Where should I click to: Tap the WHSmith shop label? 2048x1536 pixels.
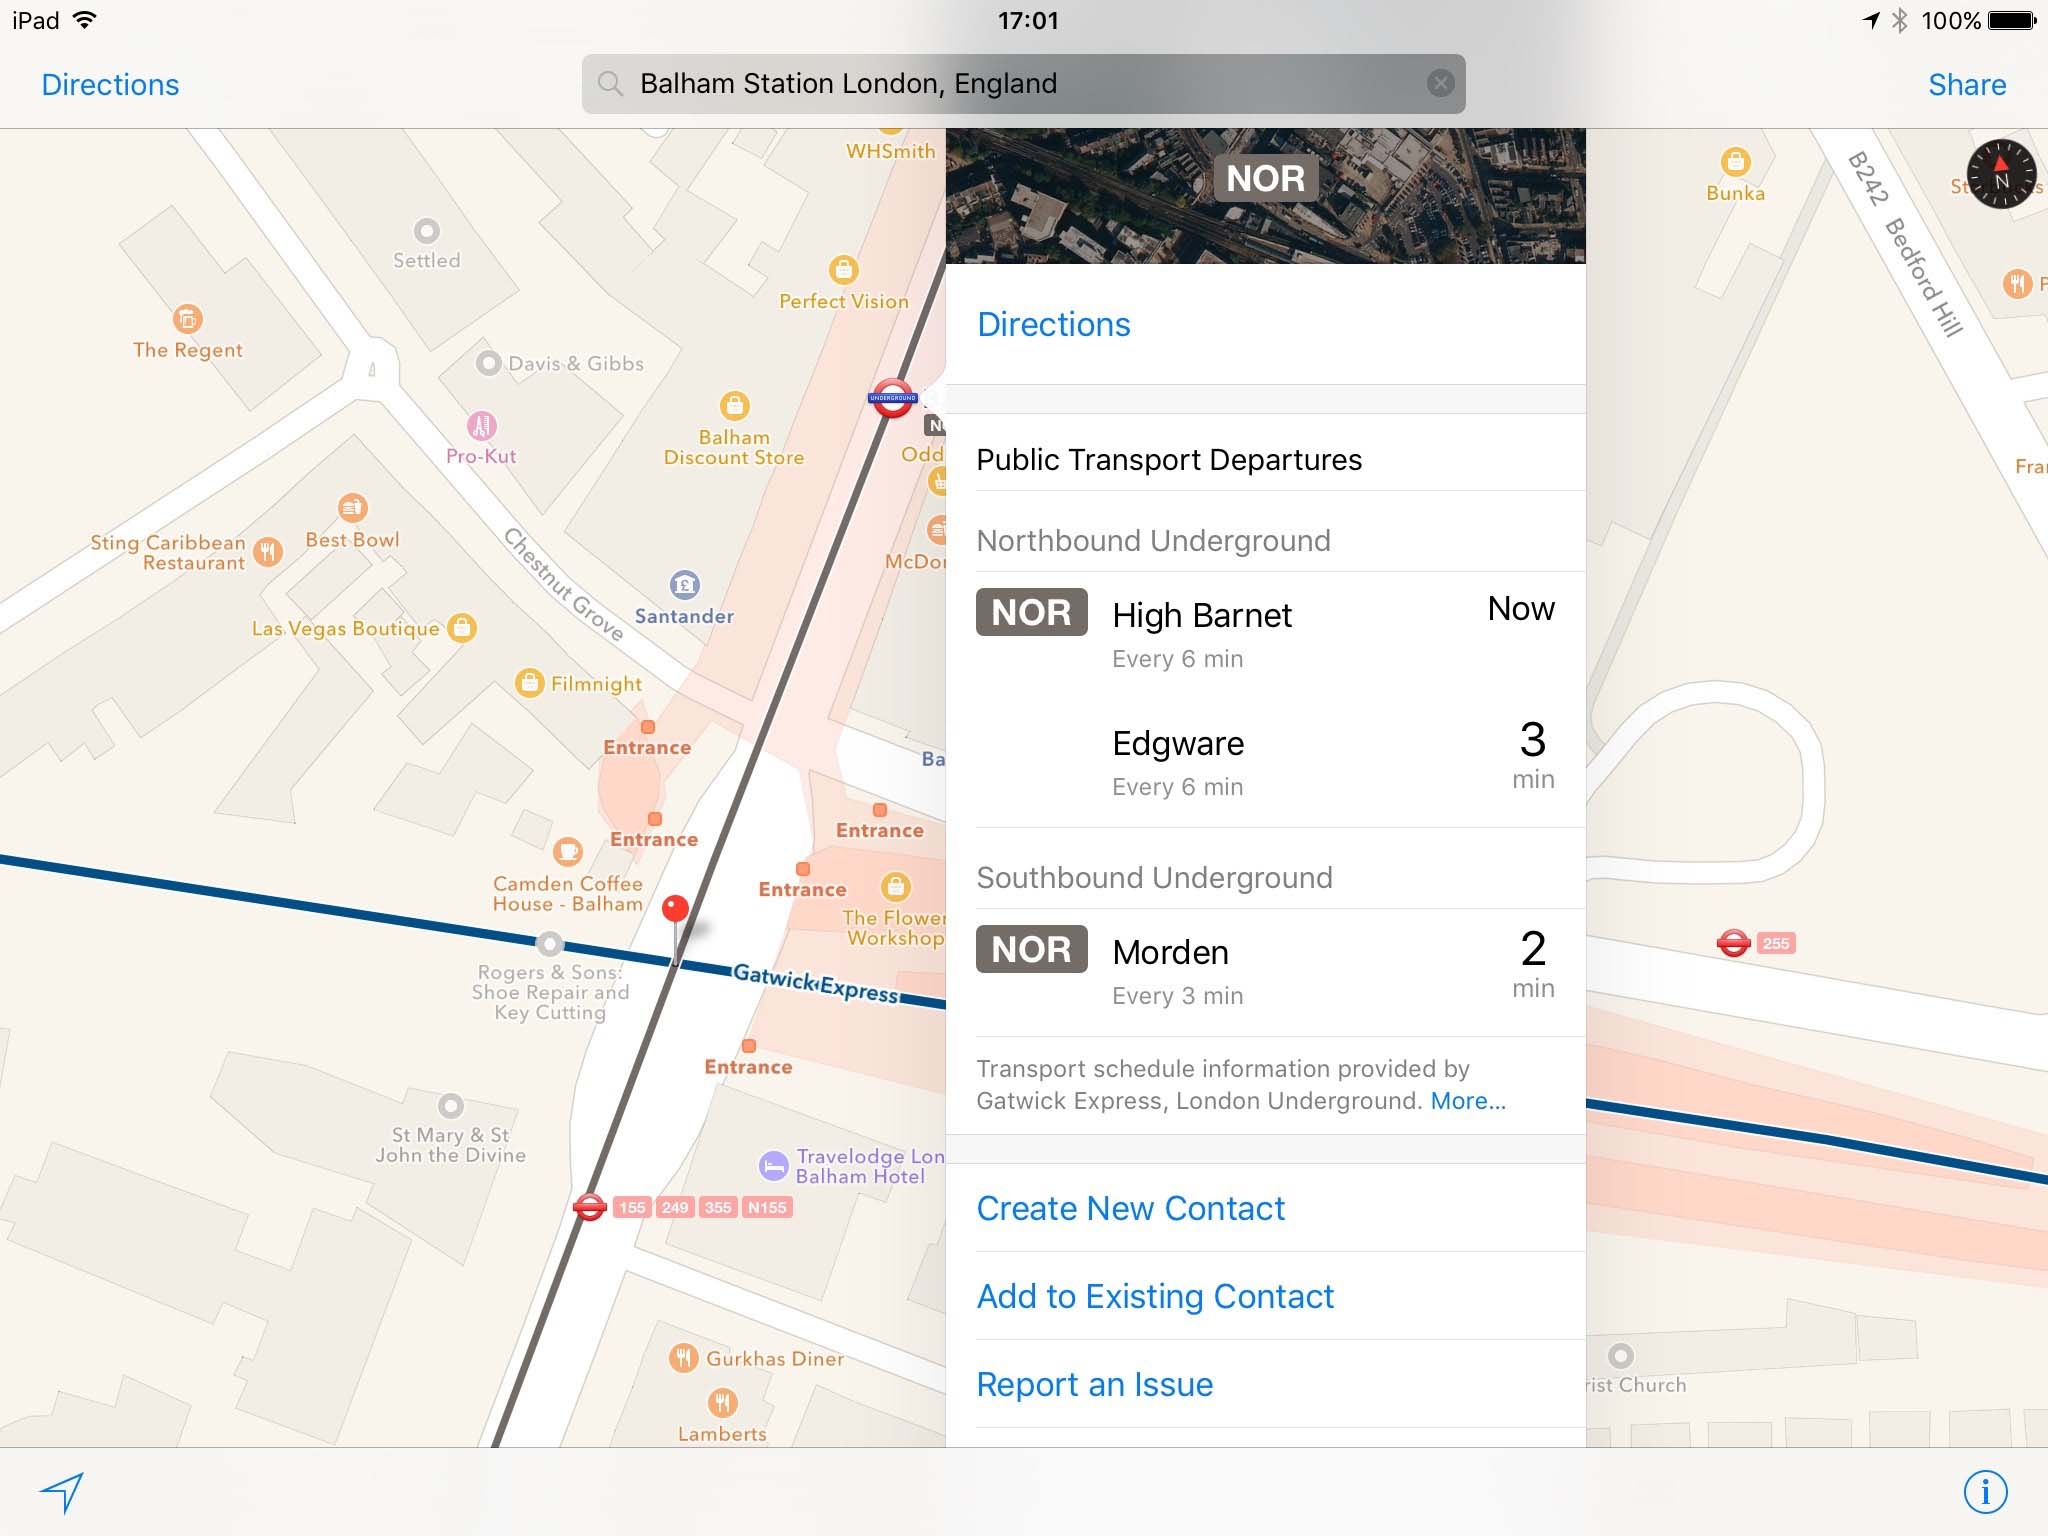click(x=890, y=151)
